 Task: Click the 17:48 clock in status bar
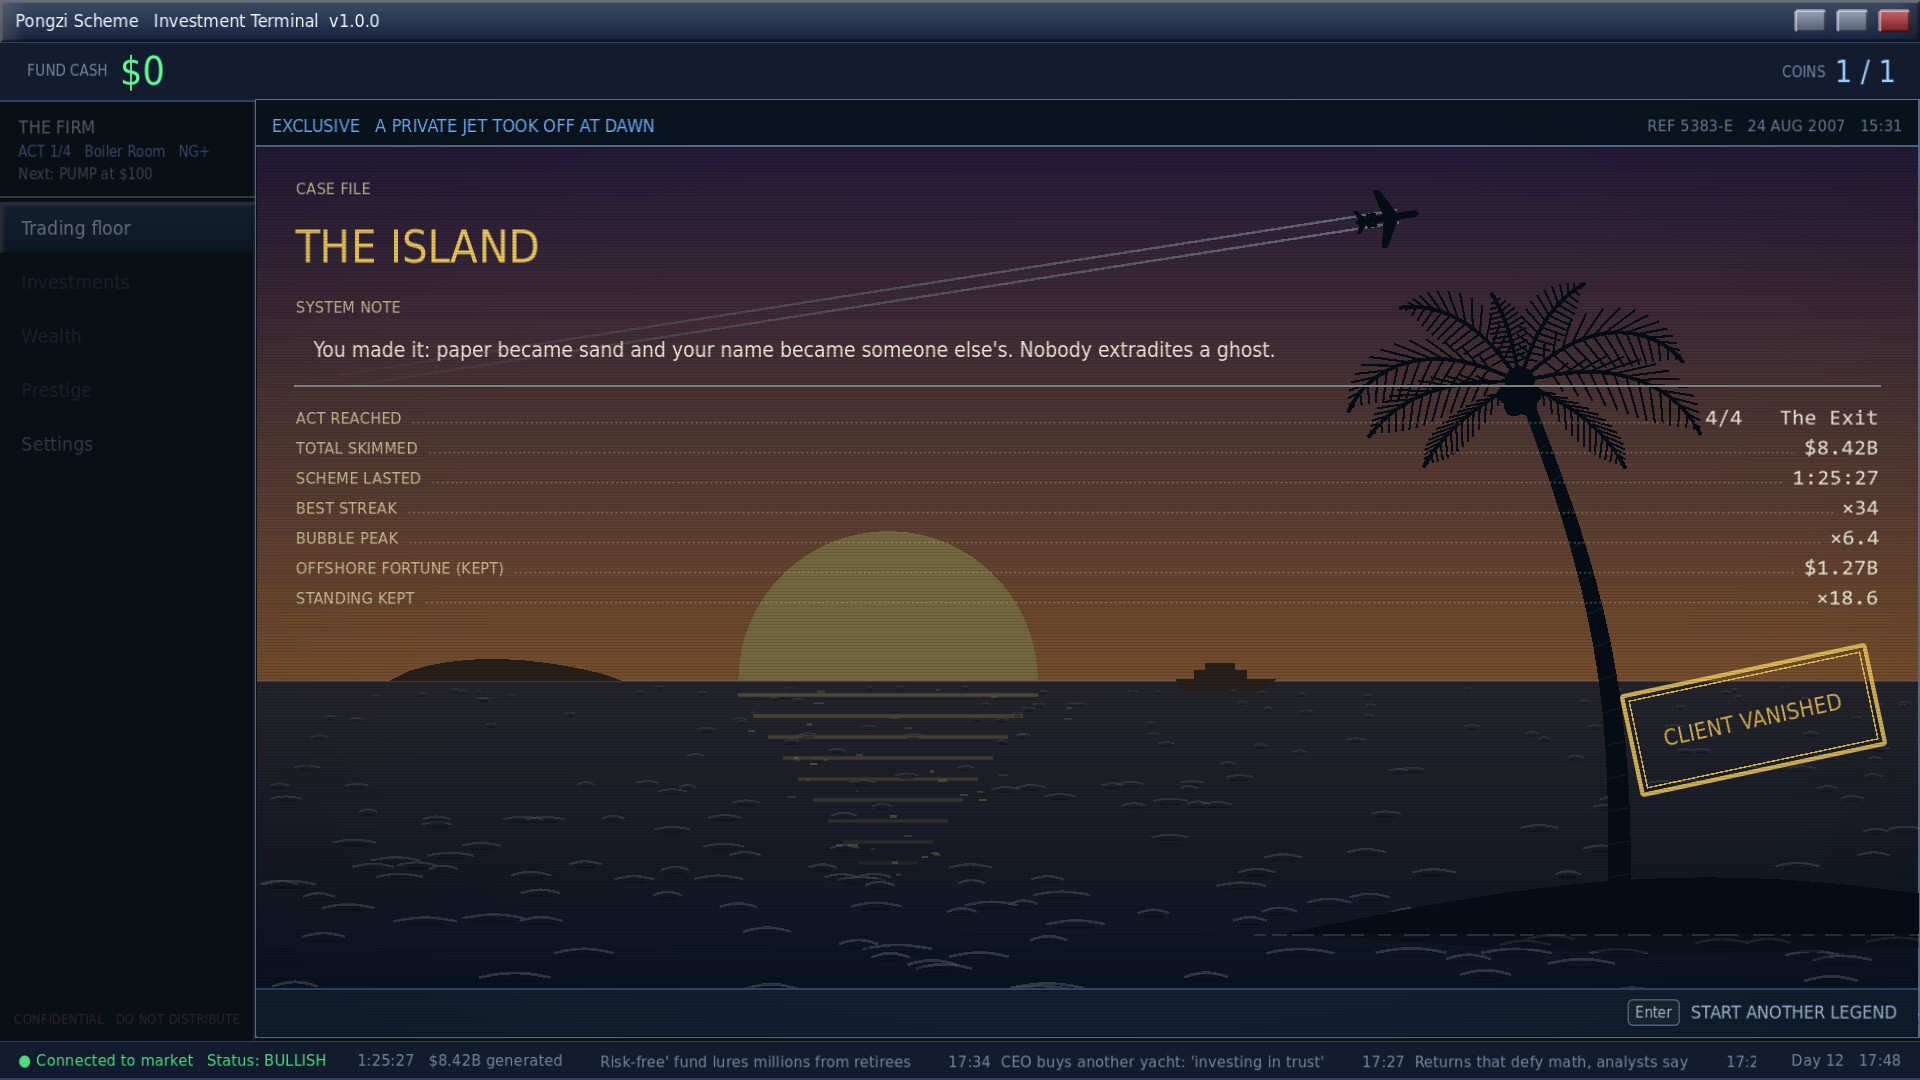(1879, 1061)
